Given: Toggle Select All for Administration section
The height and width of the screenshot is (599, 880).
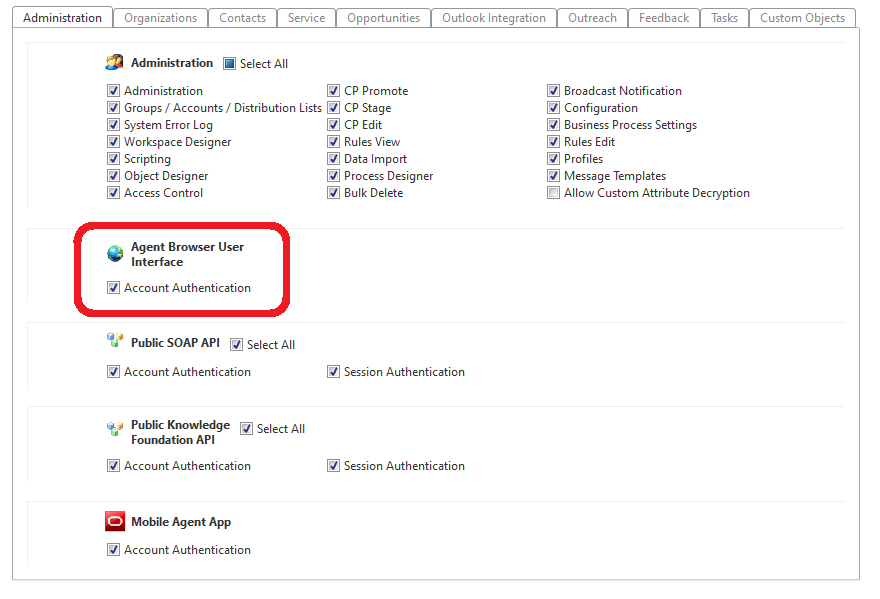Looking at the screenshot, I should point(230,63).
